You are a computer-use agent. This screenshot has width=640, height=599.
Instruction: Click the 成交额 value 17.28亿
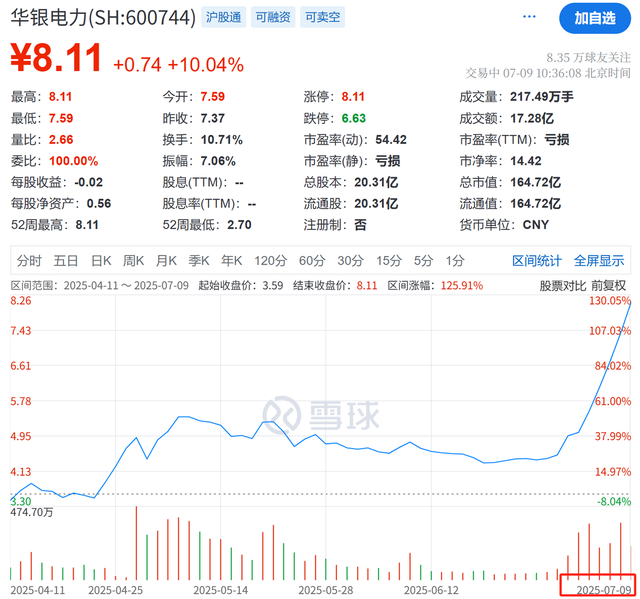click(532, 118)
